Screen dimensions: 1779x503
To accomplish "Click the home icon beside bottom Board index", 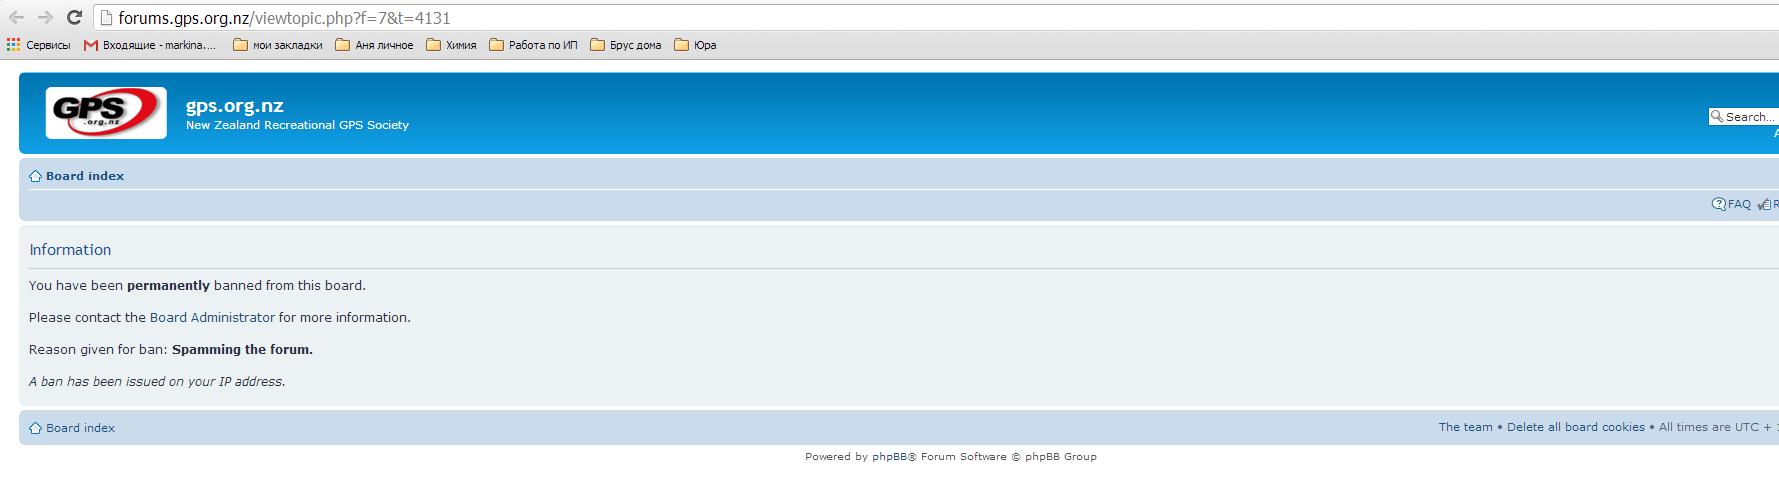I will pyautogui.click(x=36, y=428).
